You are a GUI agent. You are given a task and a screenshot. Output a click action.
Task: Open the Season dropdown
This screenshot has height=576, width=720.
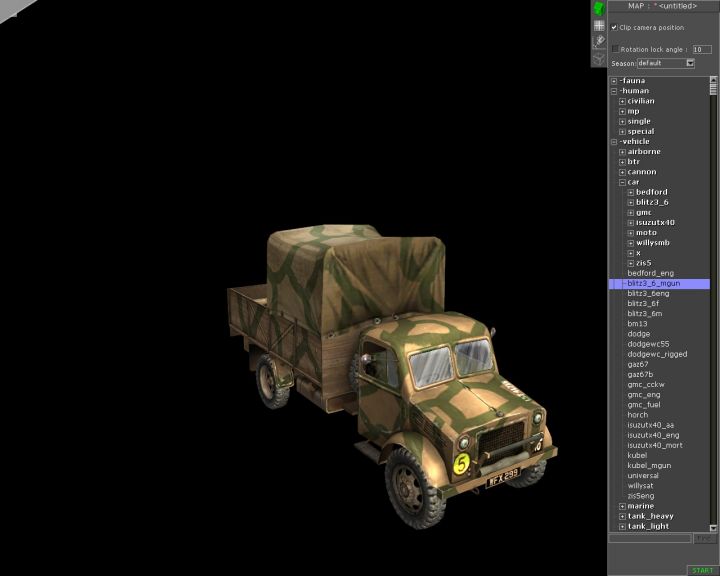[x=690, y=63]
